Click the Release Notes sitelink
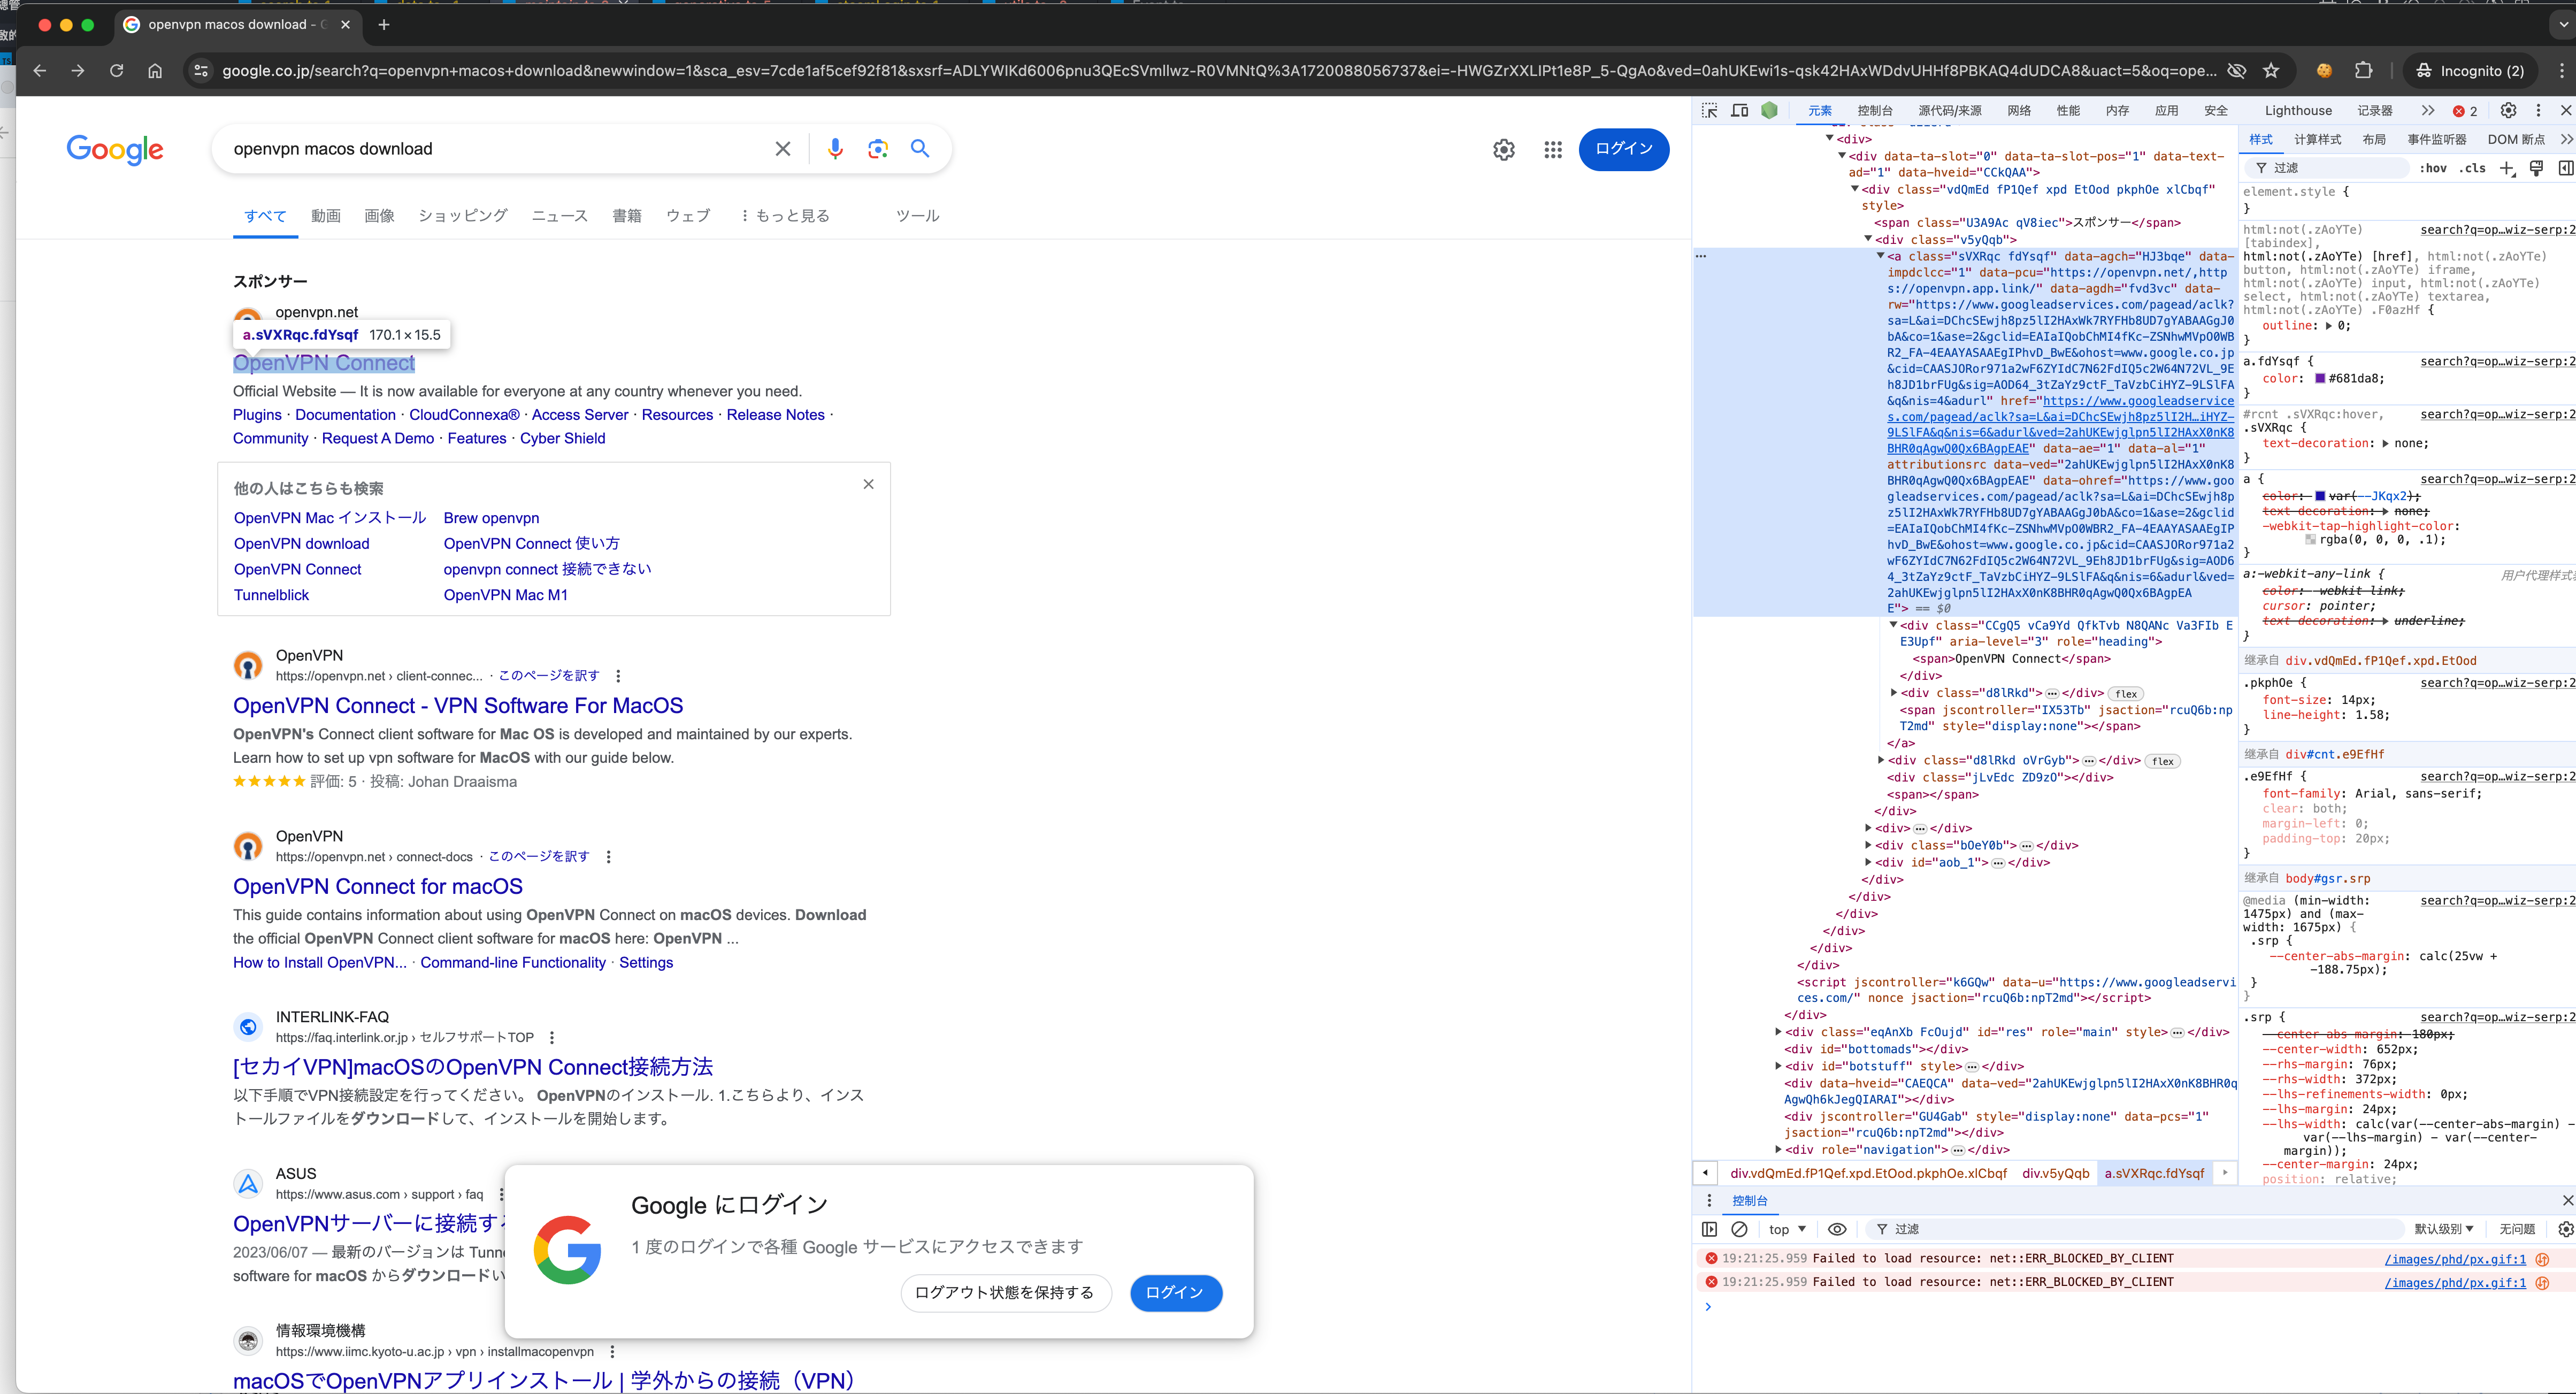This screenshot has width=2576, height=1394. pyautogui.click(x=775, y=415)
